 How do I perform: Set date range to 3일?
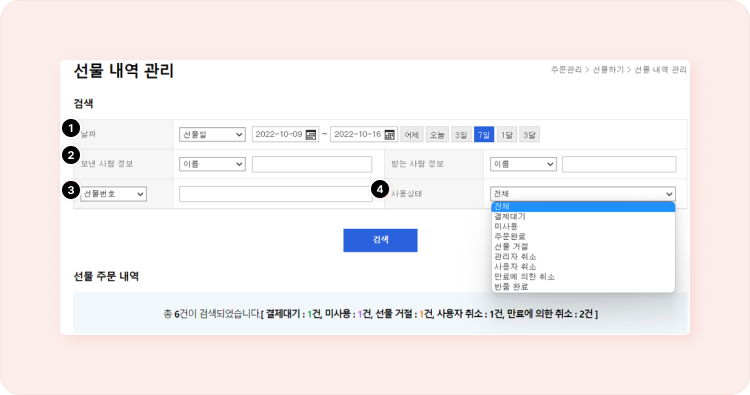(461, 135)
